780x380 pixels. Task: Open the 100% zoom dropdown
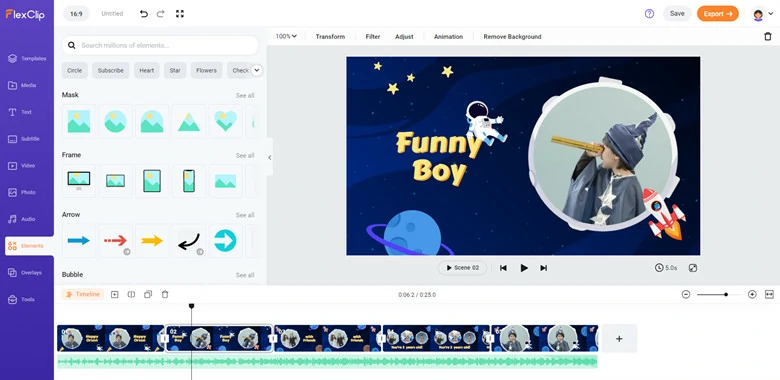pos(286,36)
